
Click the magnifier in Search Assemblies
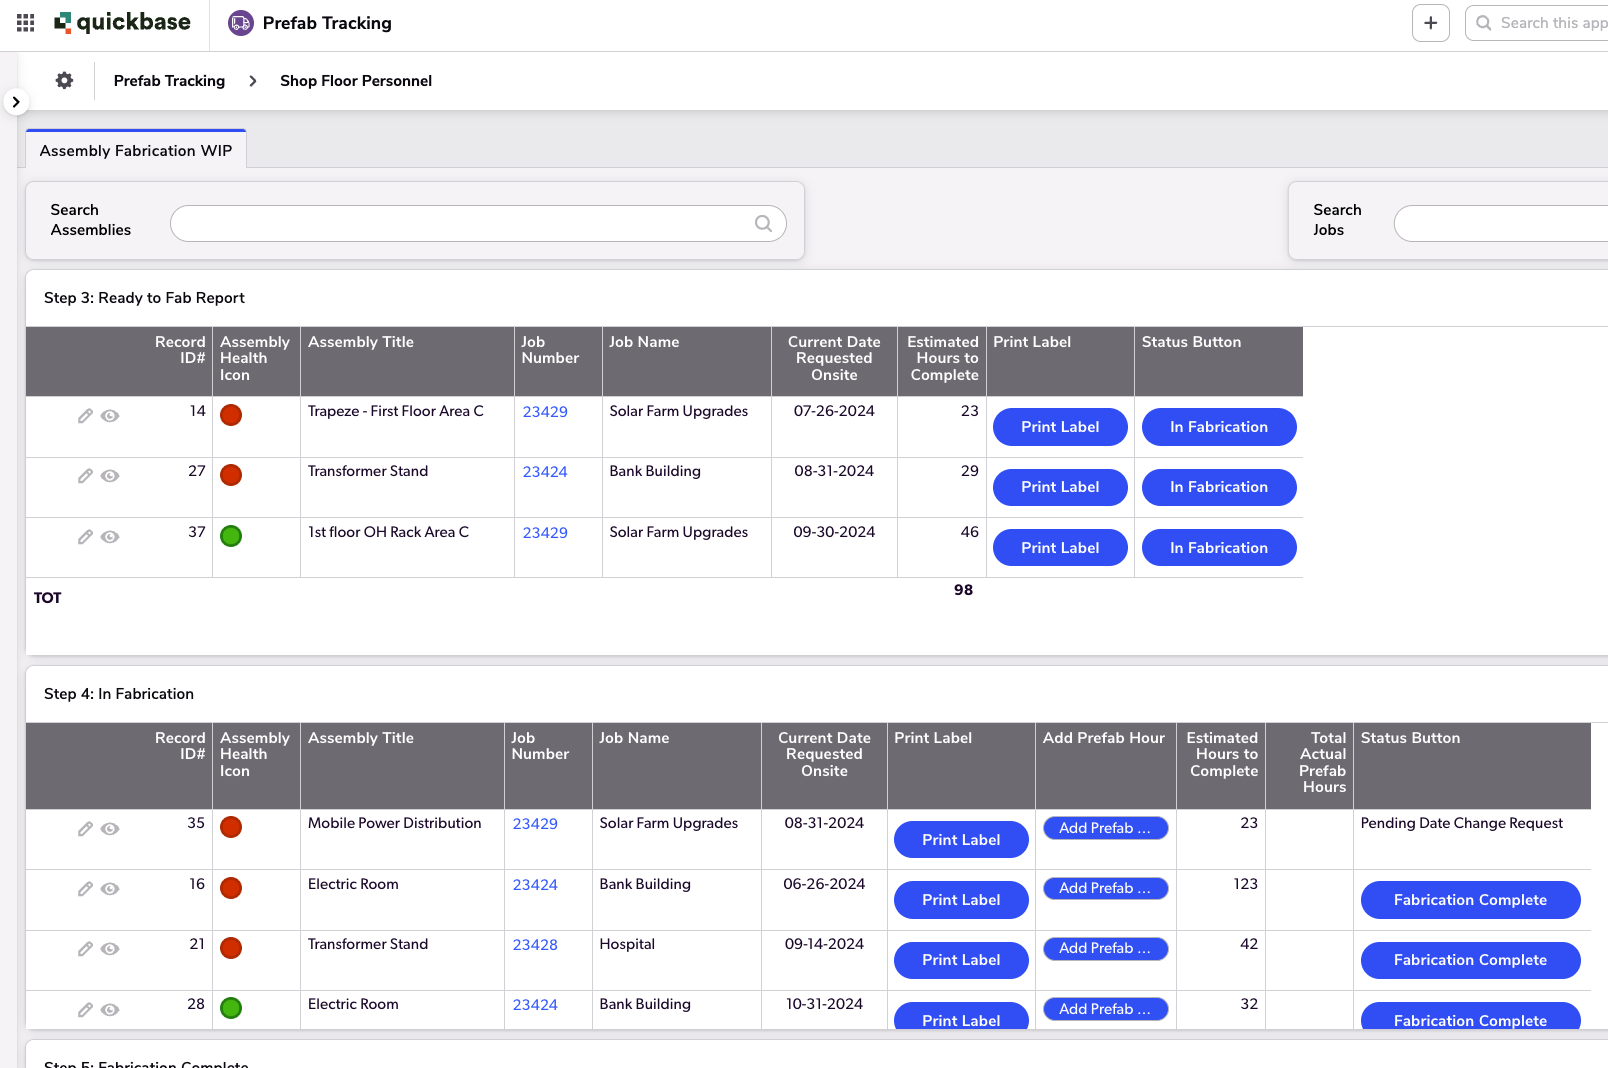(763, 224)
